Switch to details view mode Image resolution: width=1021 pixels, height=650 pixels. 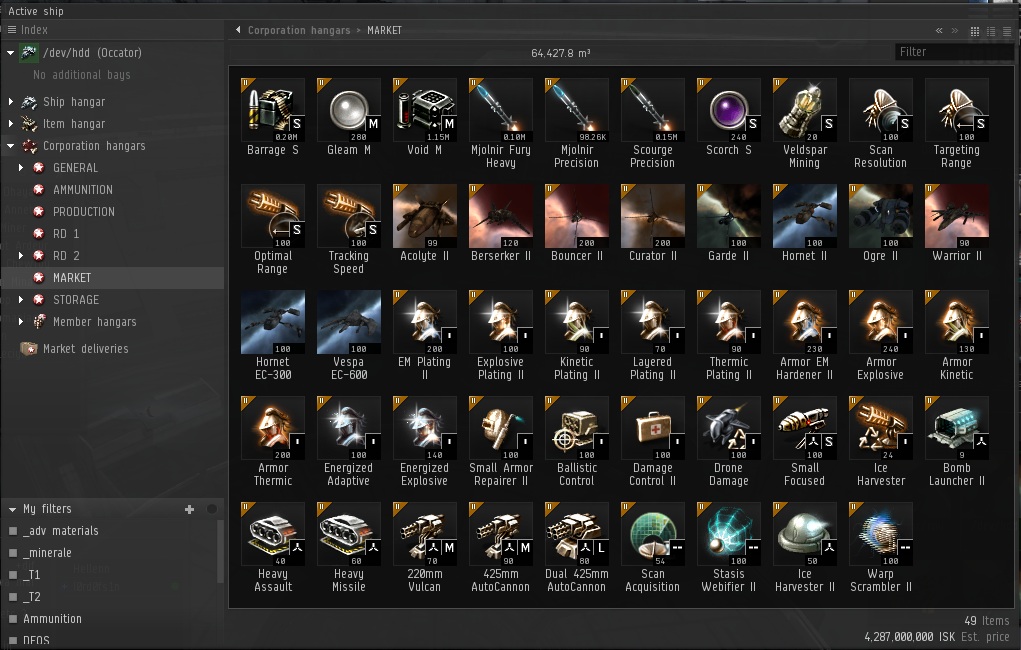(991, 31)
